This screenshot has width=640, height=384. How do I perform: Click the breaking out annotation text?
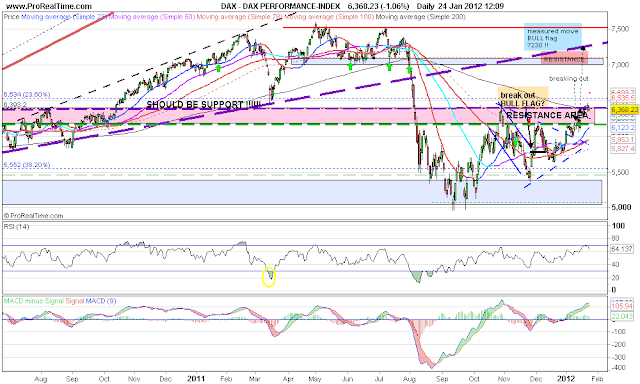point(569,78)
